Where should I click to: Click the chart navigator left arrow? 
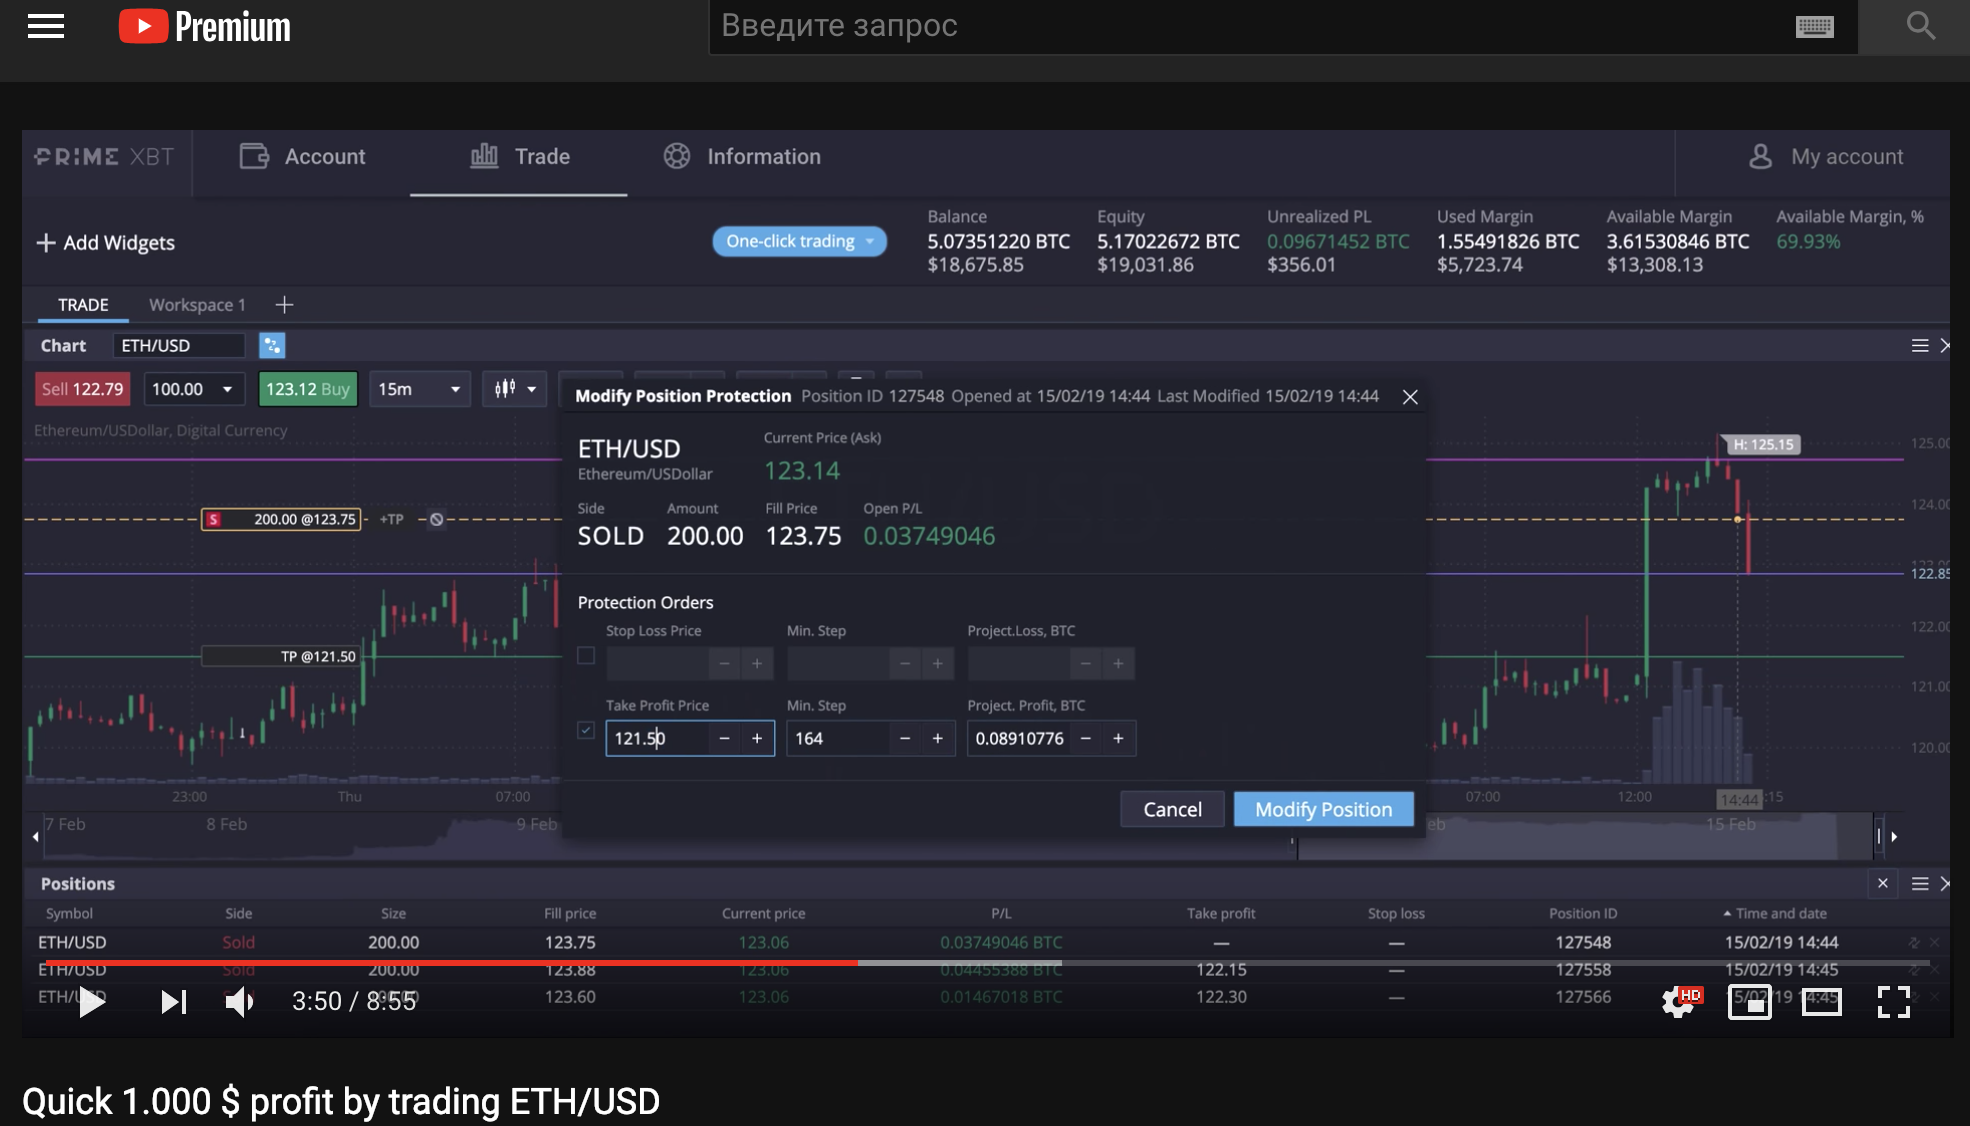[x=35, y=836]
